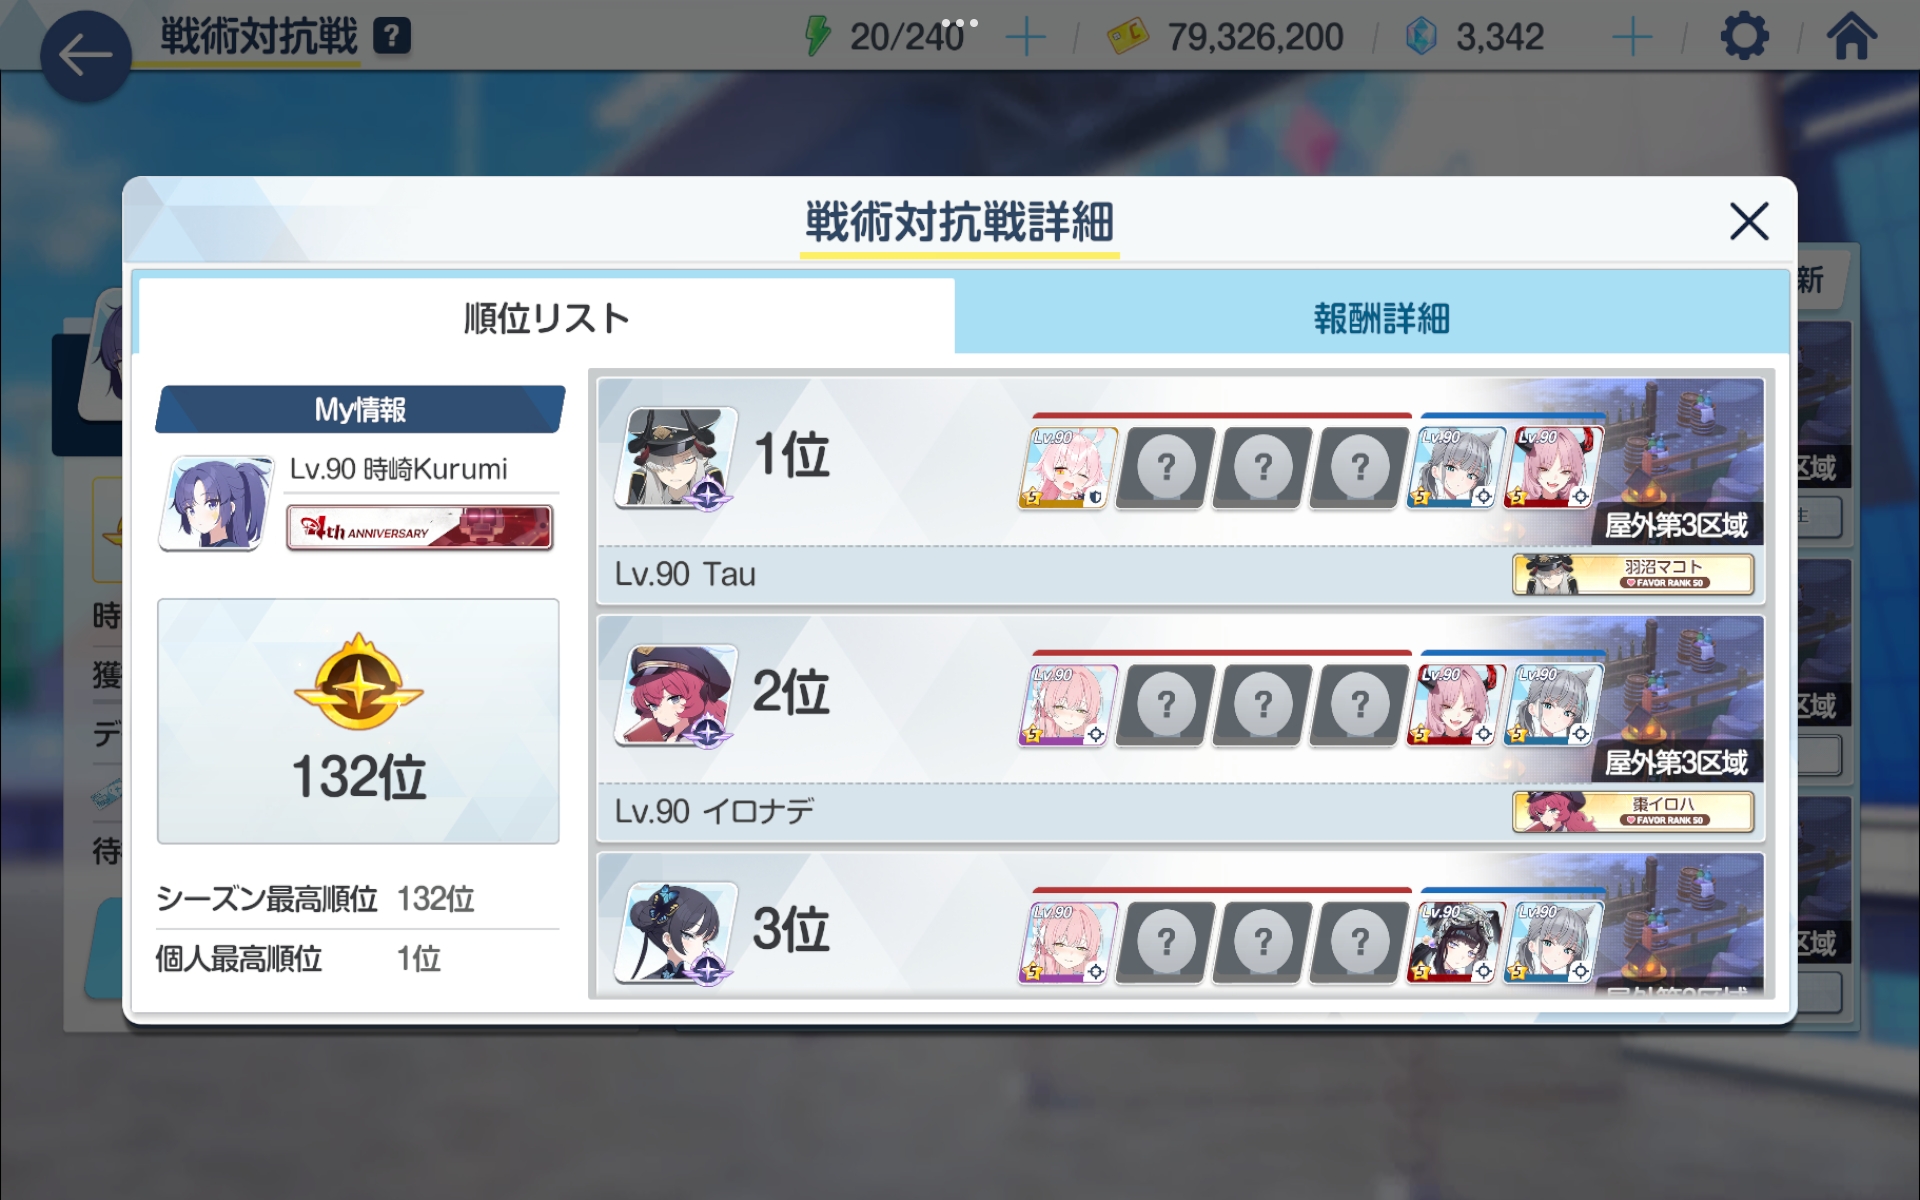Click the back arrow button
This screenshot has height=1200, width=1920.
[x=86, y=55]
